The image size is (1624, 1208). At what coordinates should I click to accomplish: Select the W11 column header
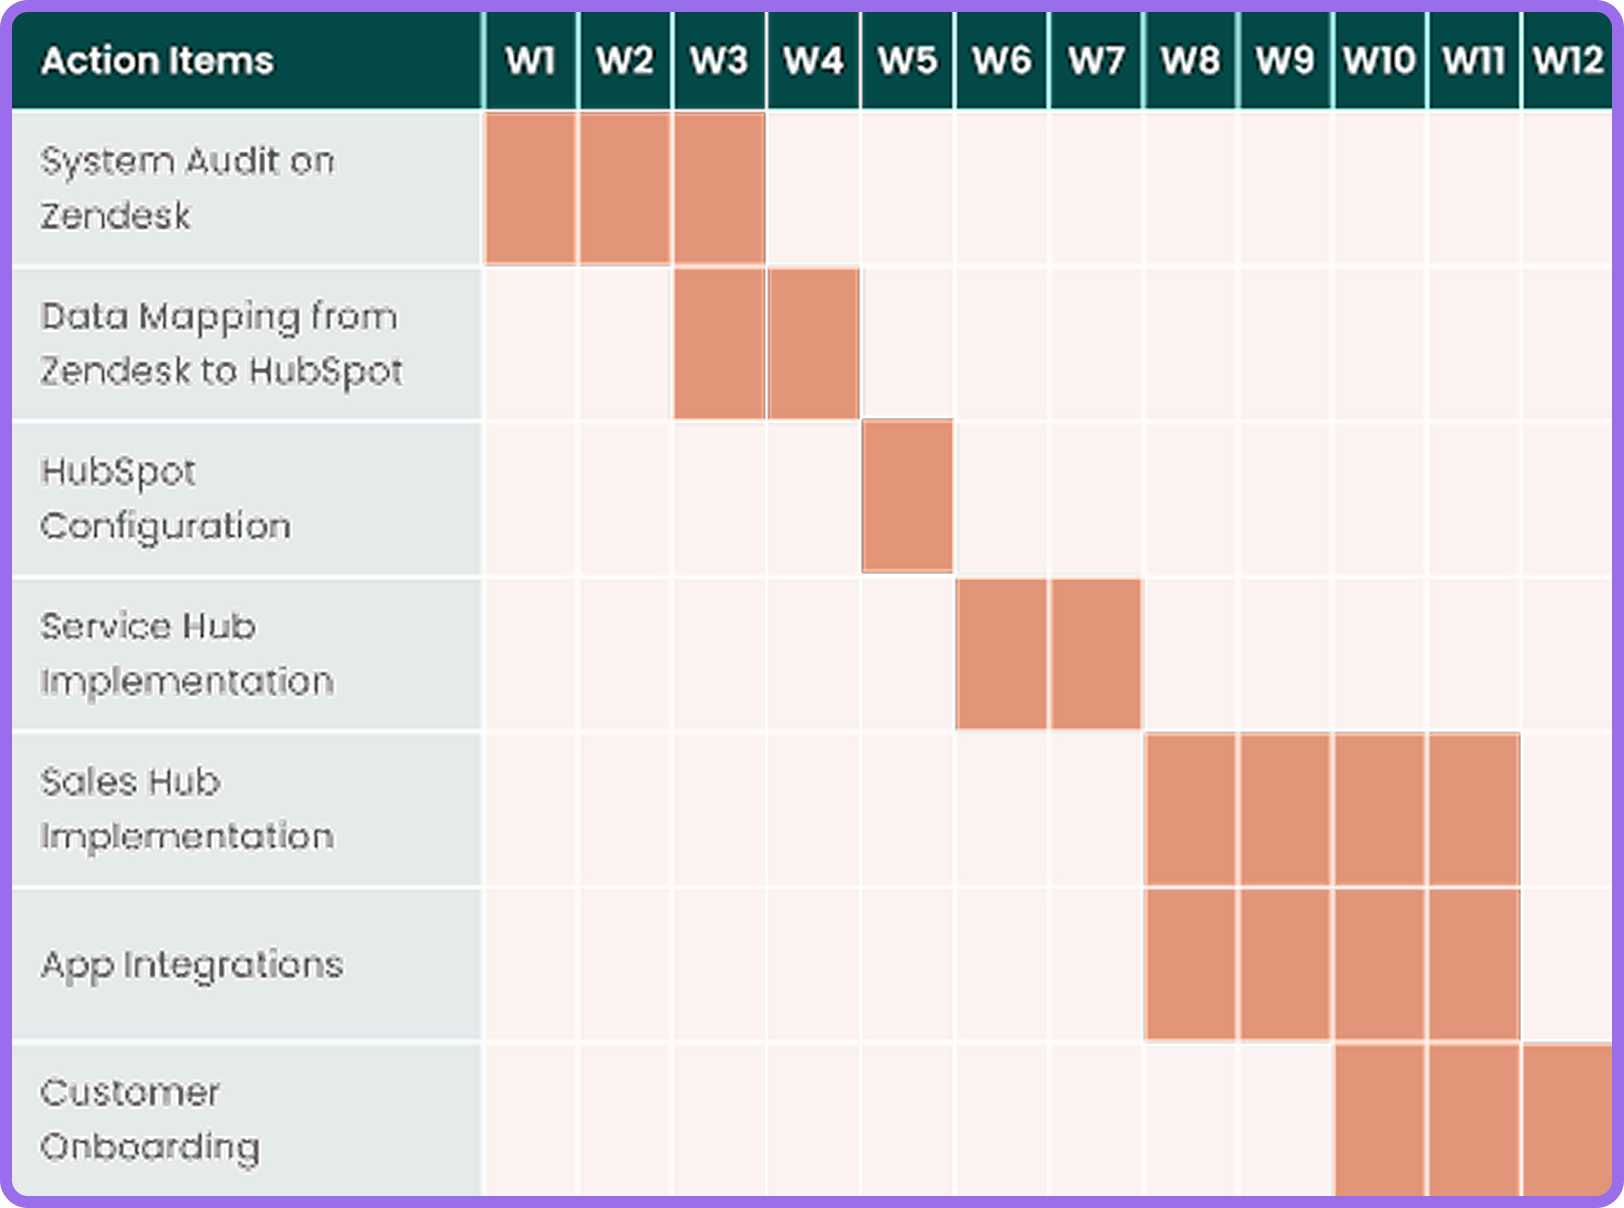point(1474,60)
